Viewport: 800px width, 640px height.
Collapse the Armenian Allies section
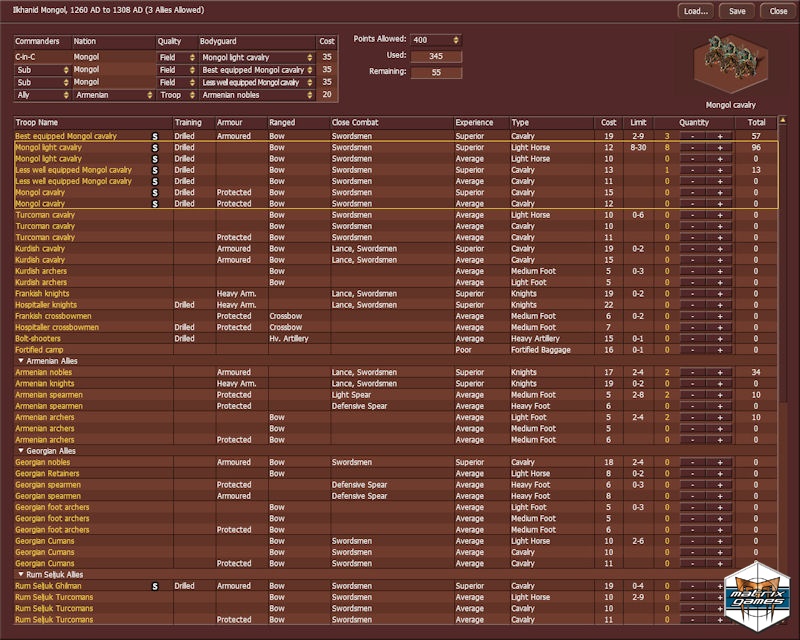click(x=20, y=361)
